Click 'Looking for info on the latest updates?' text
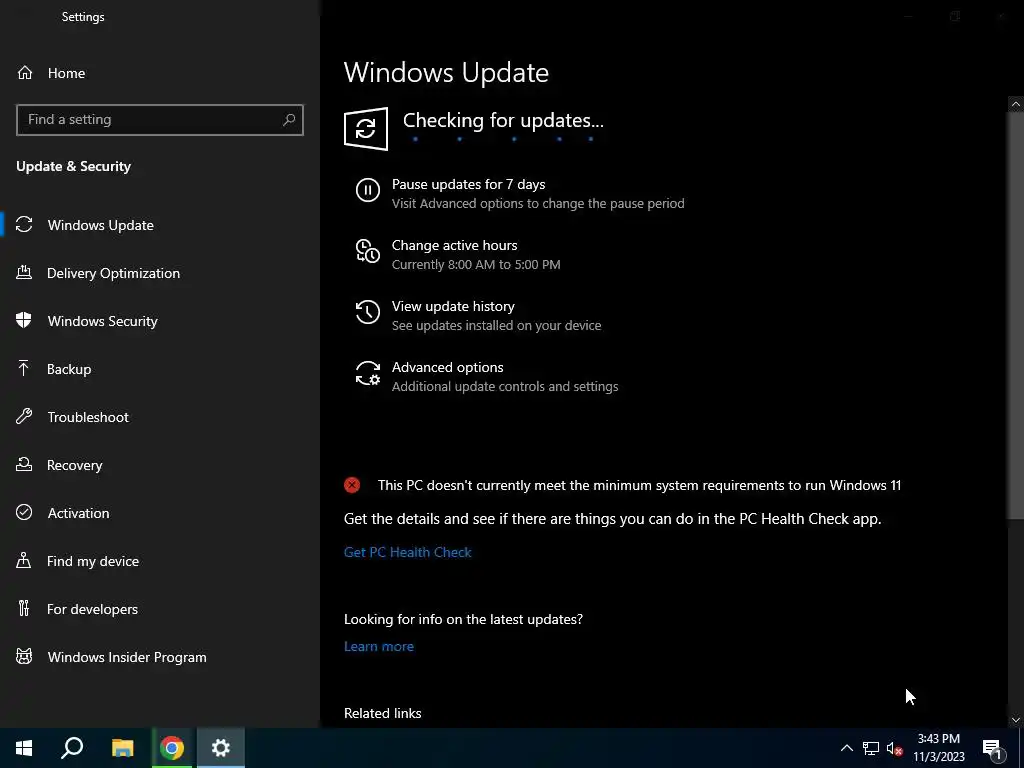This screenshot has width=1024, height=768. click(464, 619)
